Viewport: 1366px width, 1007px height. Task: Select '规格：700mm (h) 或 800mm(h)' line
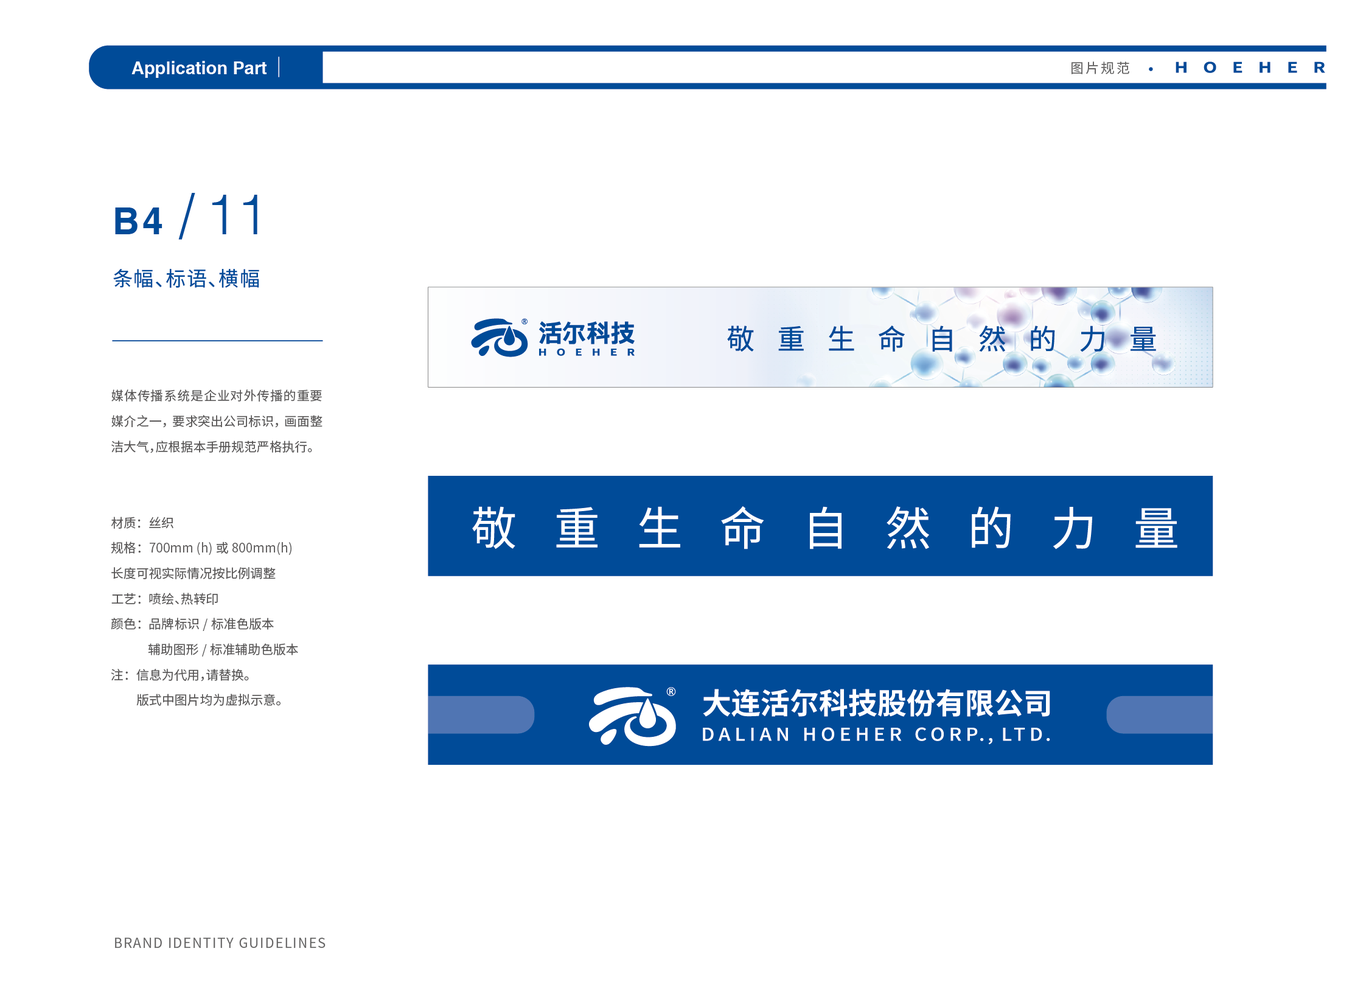pyautogui.click(x=202, y=548)
